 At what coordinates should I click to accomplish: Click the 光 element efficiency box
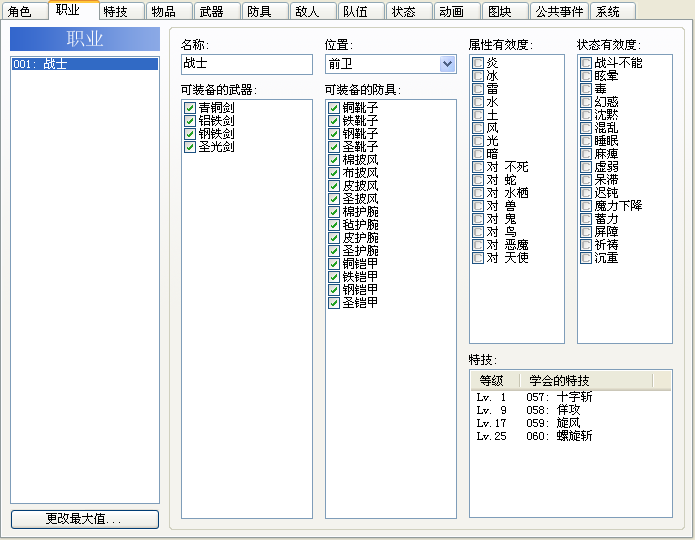pyautogui.click(x=478, y=141)
